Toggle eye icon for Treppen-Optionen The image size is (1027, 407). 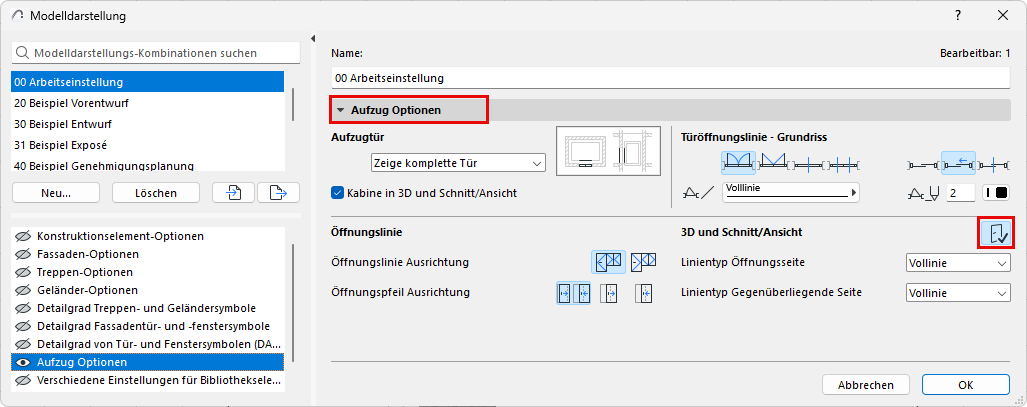coord(24,272)
